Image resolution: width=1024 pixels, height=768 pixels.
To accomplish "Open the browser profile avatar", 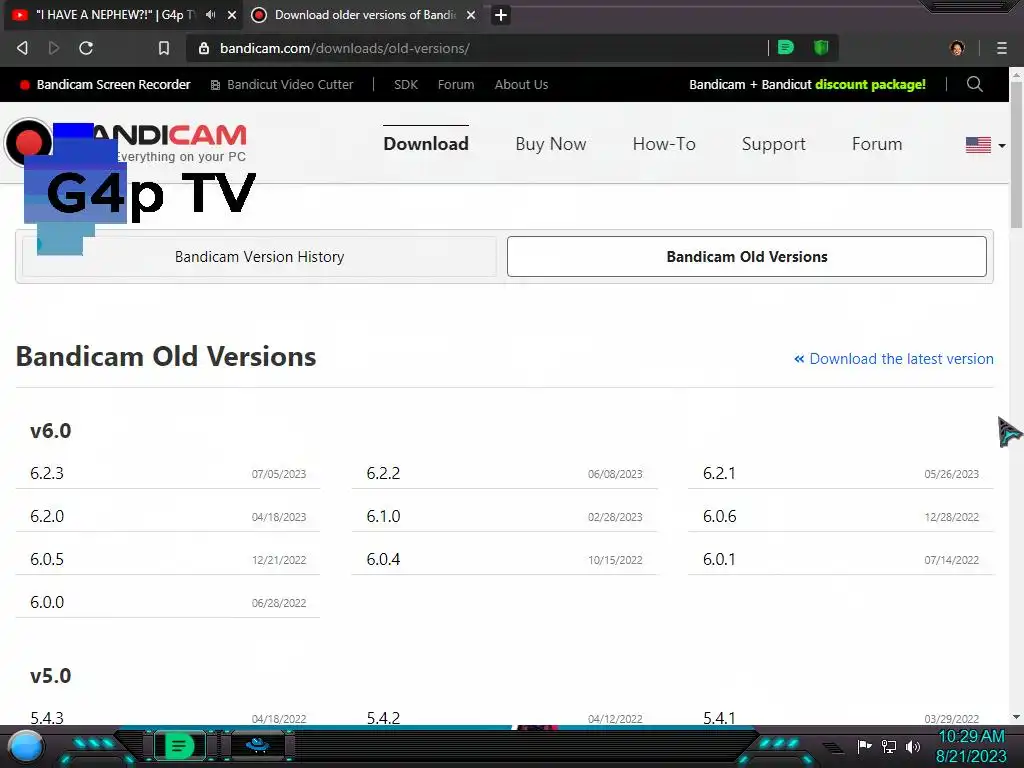I will coord(957,48).
